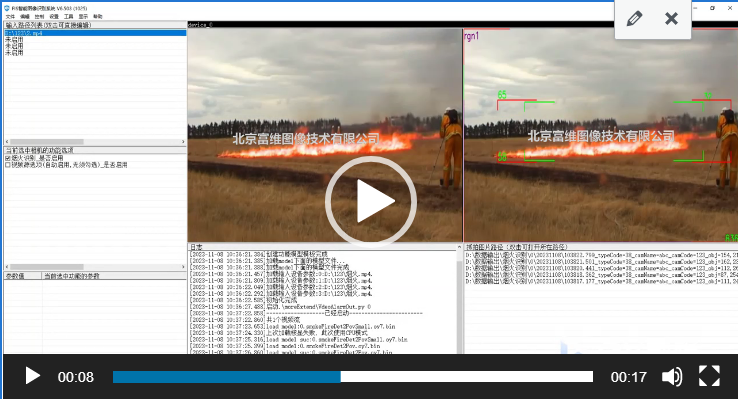Open the 文件 menu
Screen dimensions: 738x399
point(10,16)
